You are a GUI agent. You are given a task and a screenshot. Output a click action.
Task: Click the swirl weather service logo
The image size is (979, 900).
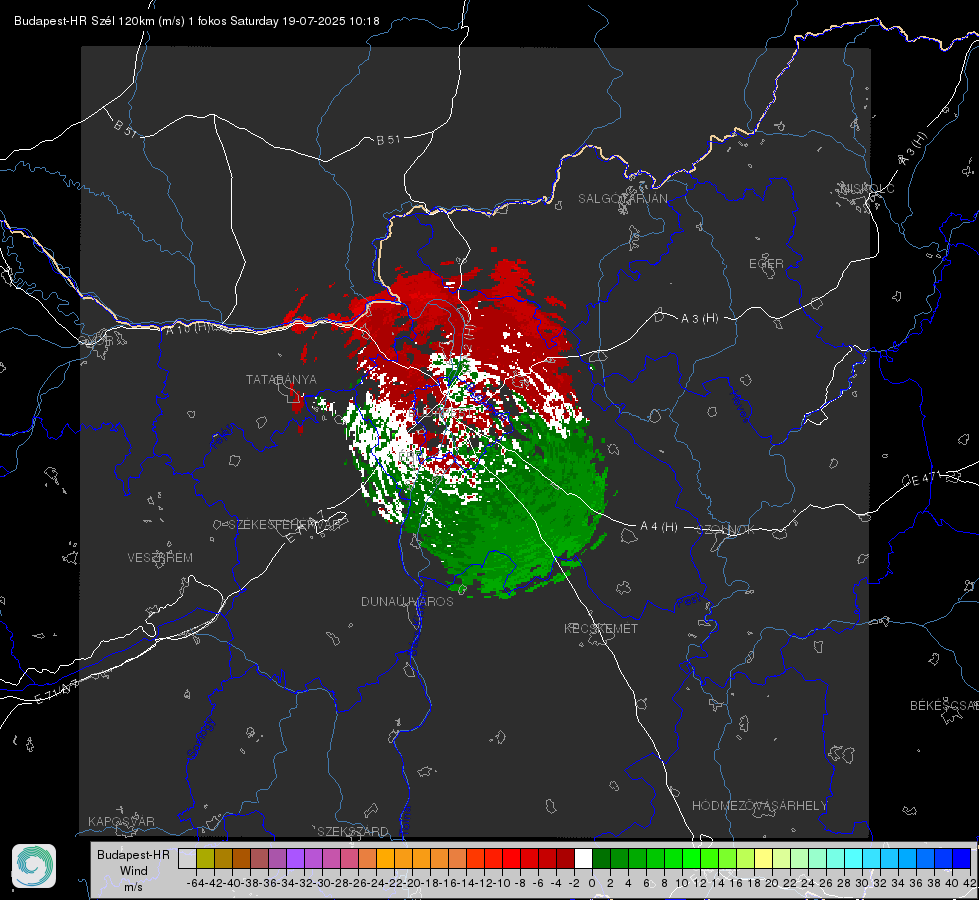(34, 866)
